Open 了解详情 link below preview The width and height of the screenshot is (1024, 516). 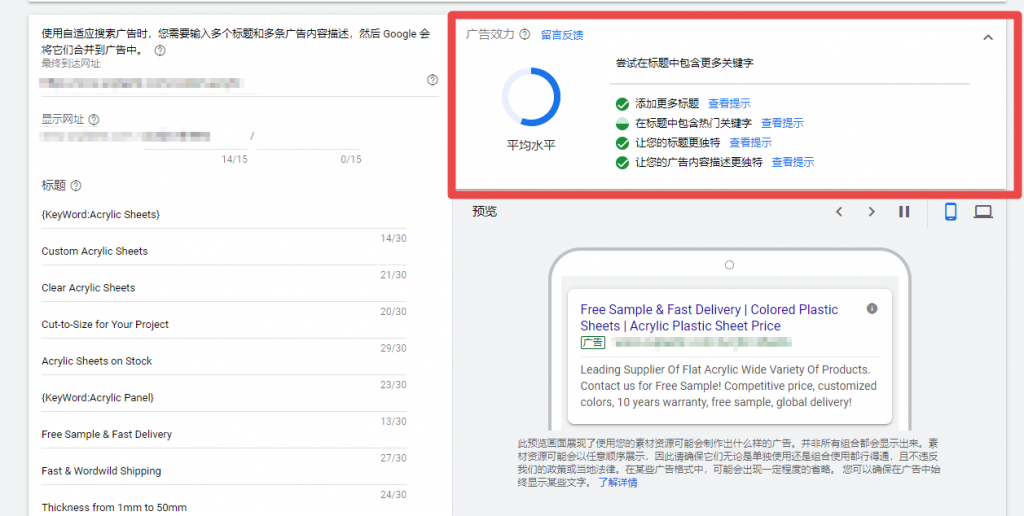[618, 483]
